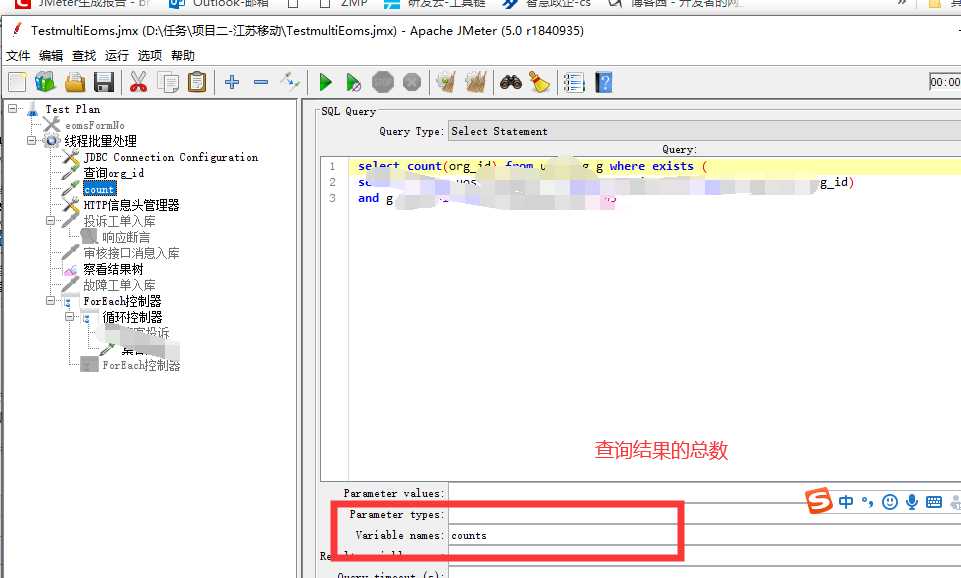
Task: Open the 查找 menu
Action: [84, 56]
